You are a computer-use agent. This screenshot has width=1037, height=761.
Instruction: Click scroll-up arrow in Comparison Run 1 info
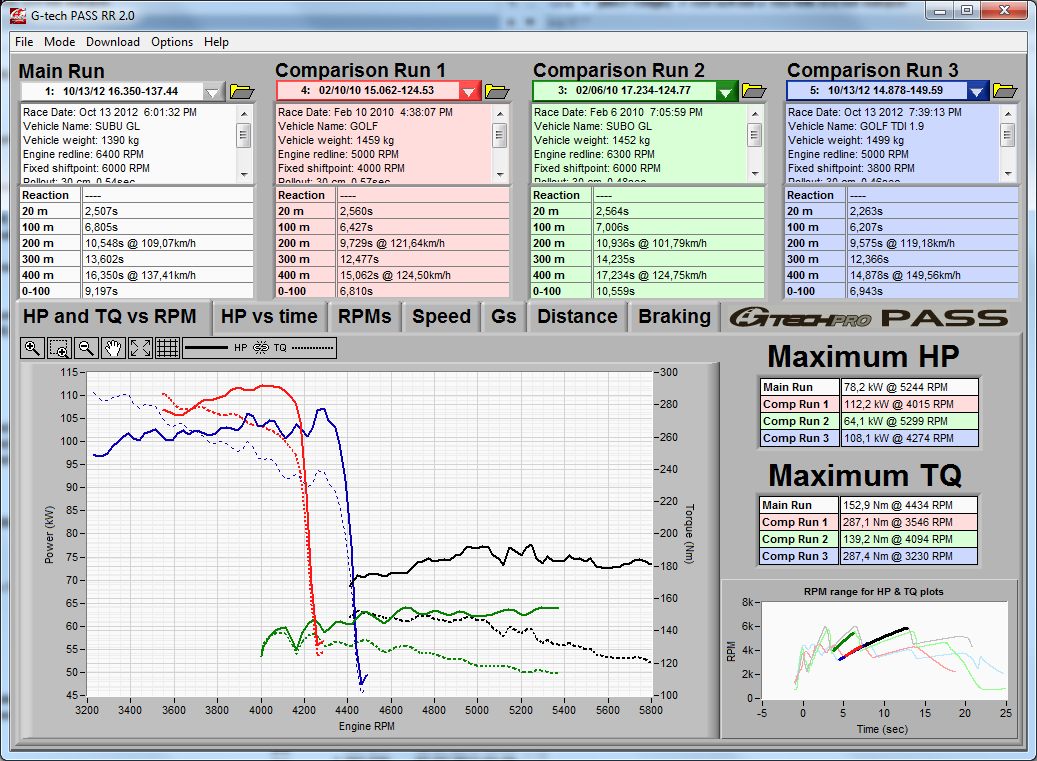point(500,114)
